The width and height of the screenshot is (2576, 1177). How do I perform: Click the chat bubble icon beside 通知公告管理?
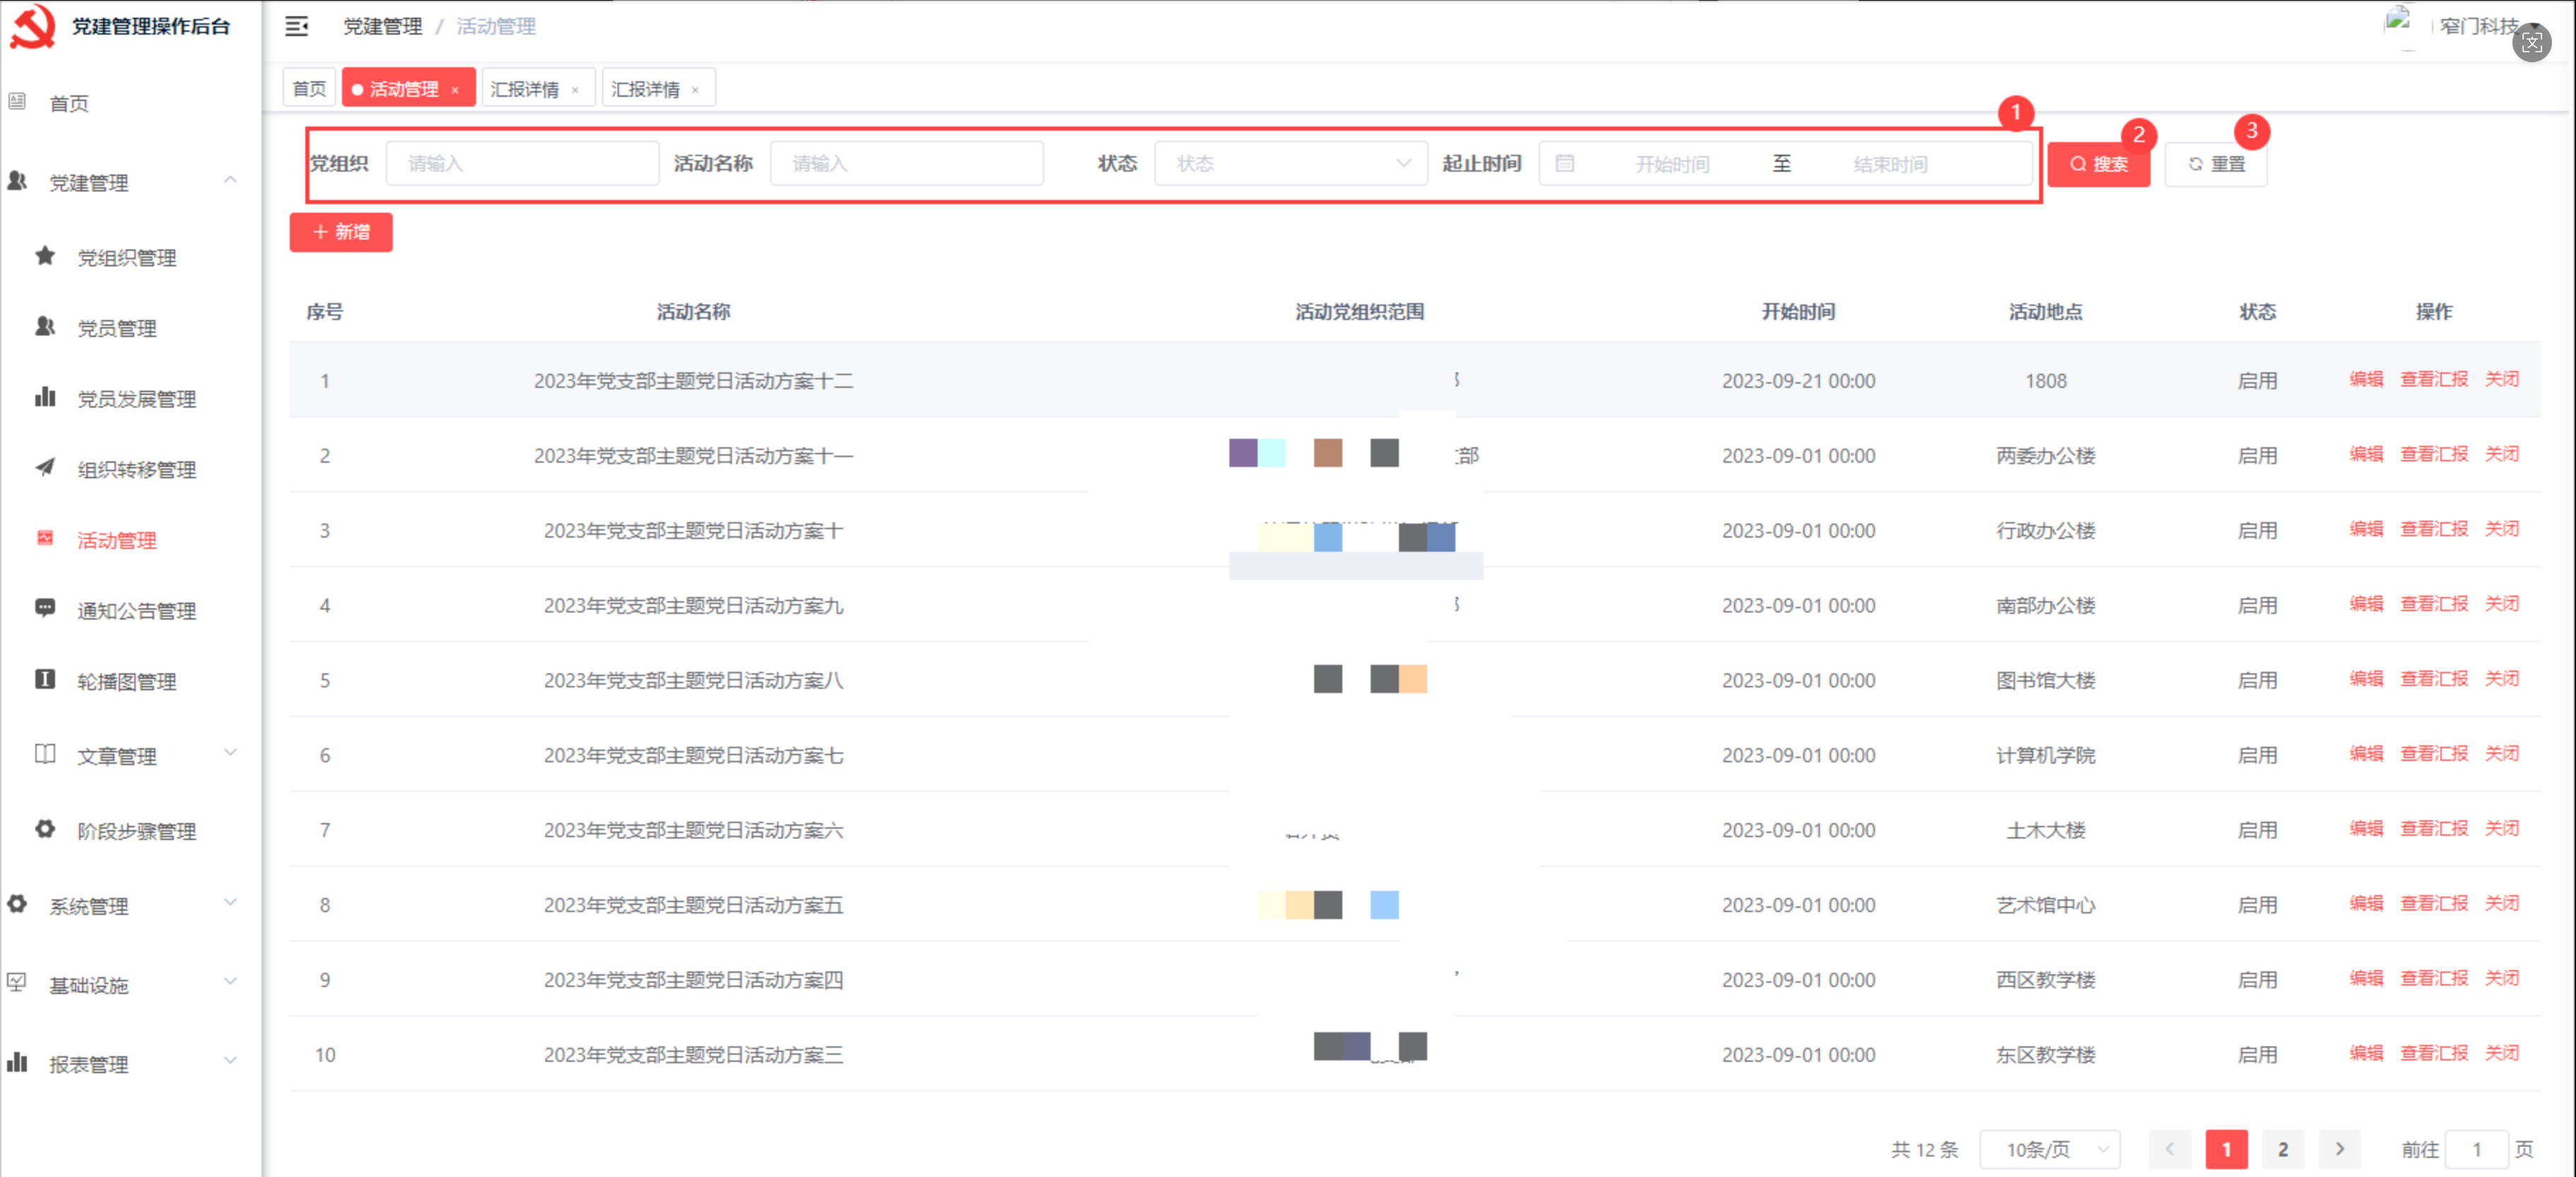click(45, 609)
